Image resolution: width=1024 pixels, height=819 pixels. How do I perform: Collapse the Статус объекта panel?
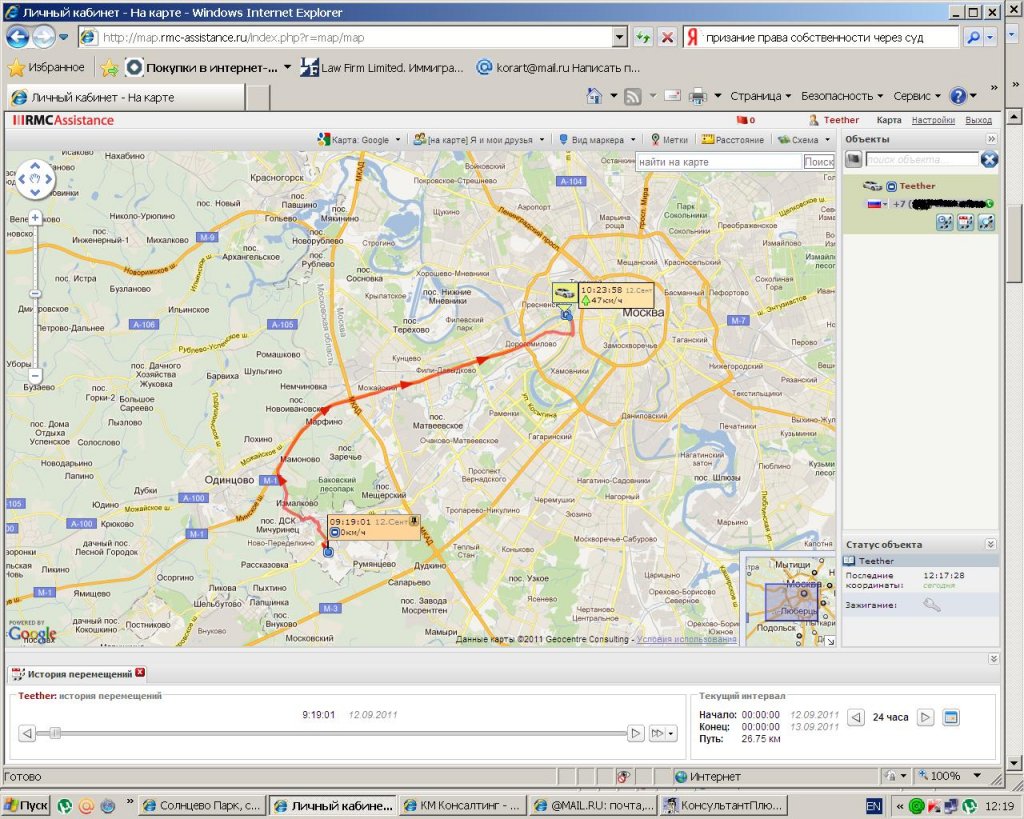[x=991, y=544]
